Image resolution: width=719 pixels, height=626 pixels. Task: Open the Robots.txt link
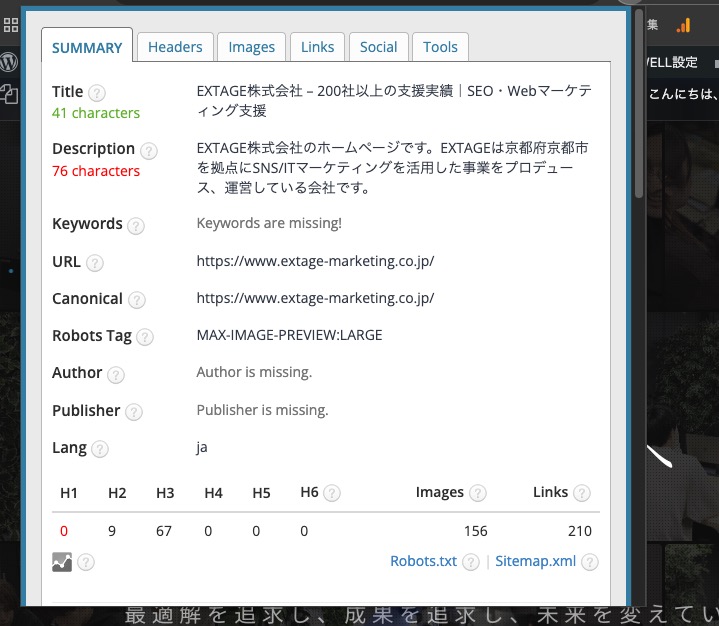point(423,561)
